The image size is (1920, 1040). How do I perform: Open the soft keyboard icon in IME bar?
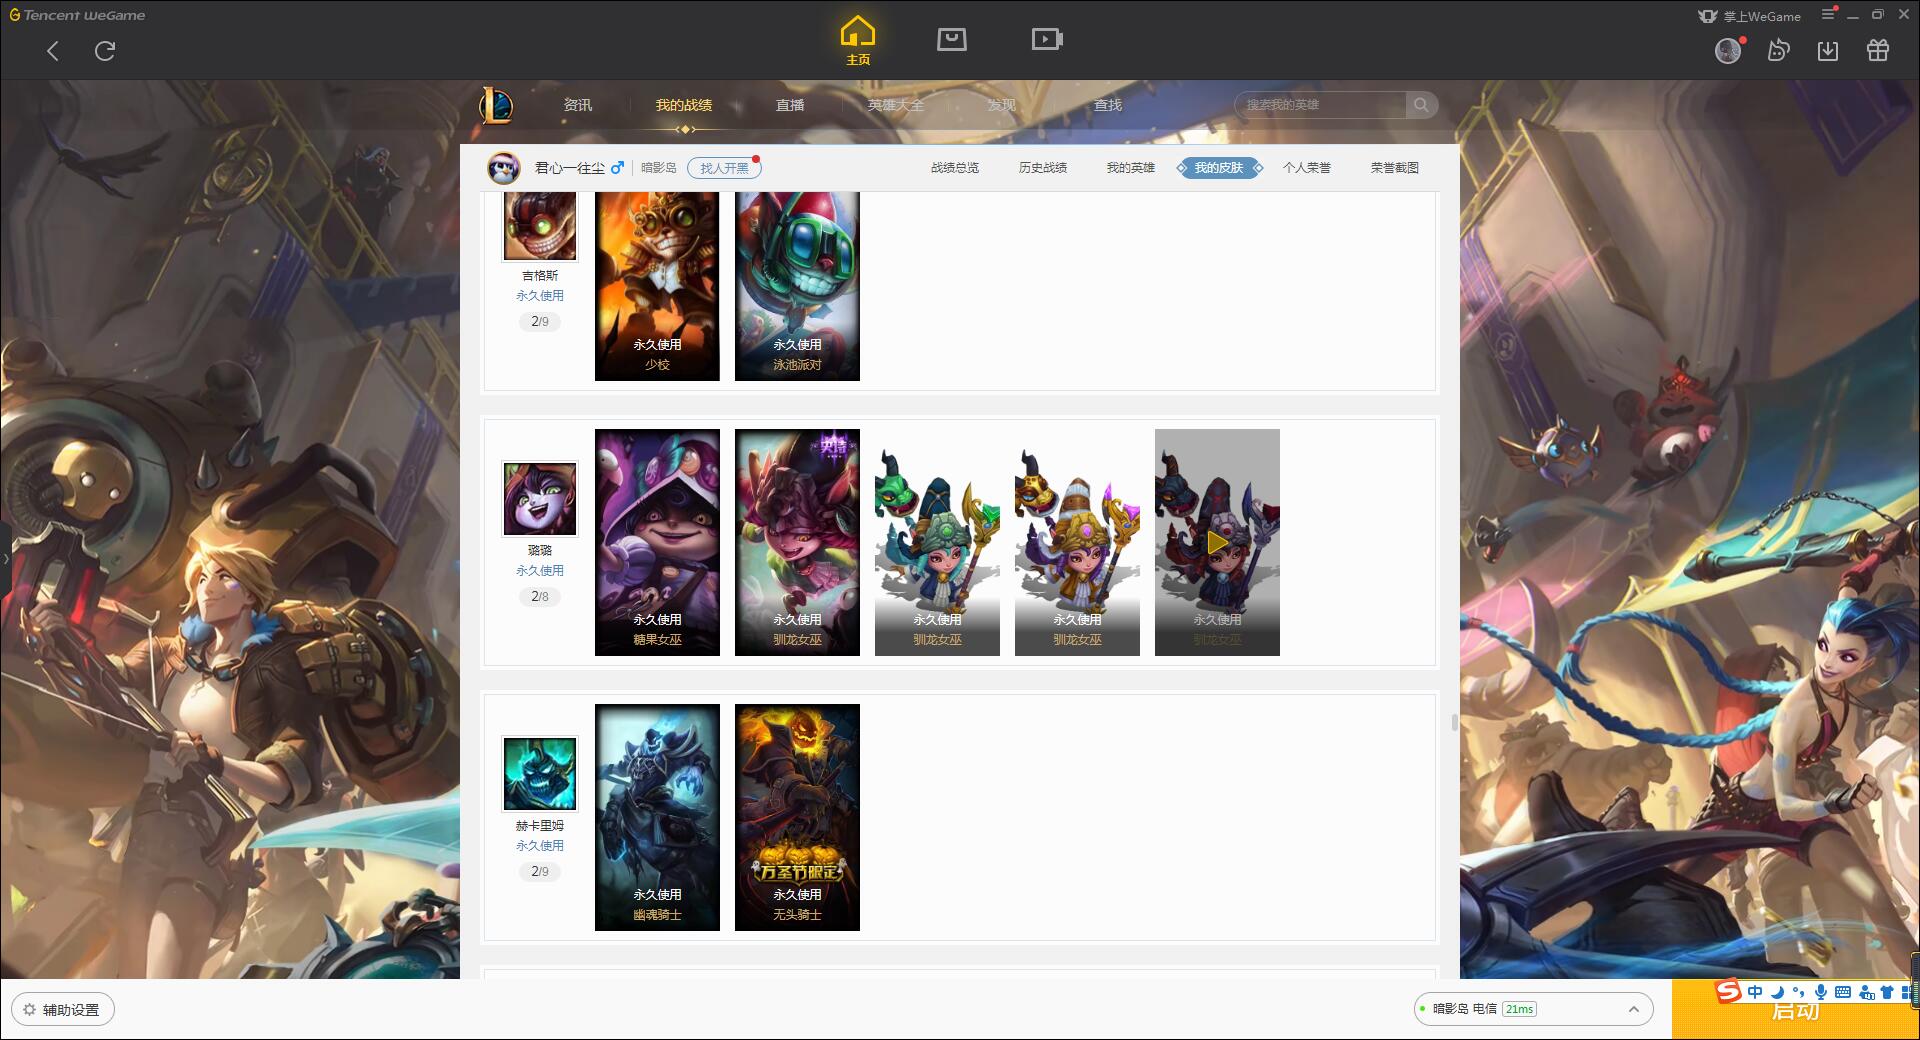click(x=1843, y=992)
